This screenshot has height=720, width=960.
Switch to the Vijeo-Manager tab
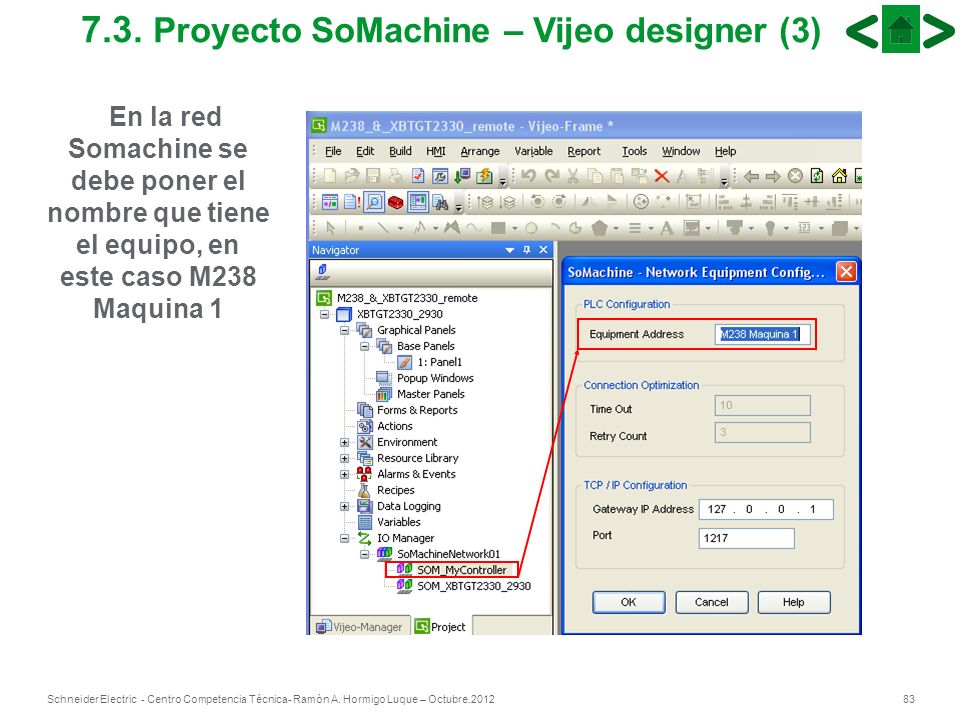[x=359, y=627]
